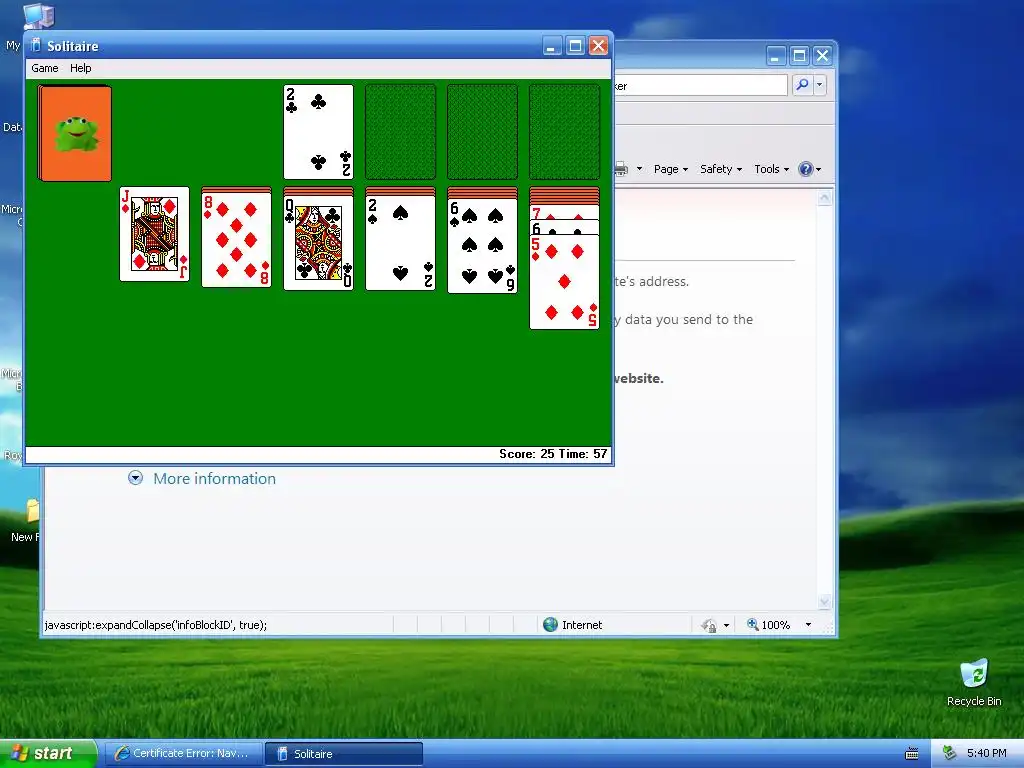Open the print options dropdown arrow

click(x=639, y=169)
